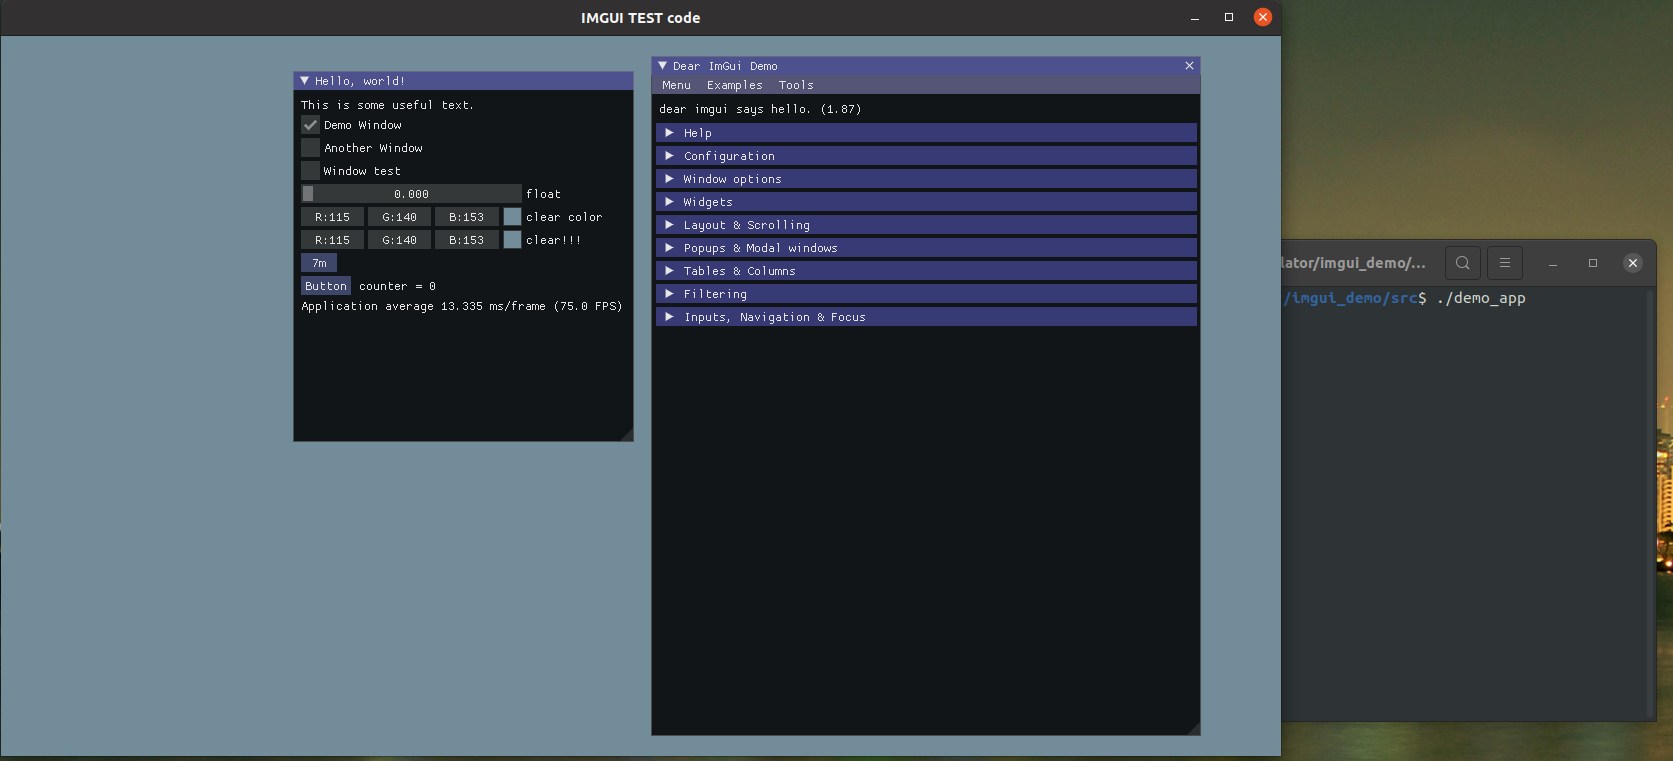Image resolution: width=1673 pixels, height=761 pixels.
Task: Maximize the terminal window
Action: 1593,263
